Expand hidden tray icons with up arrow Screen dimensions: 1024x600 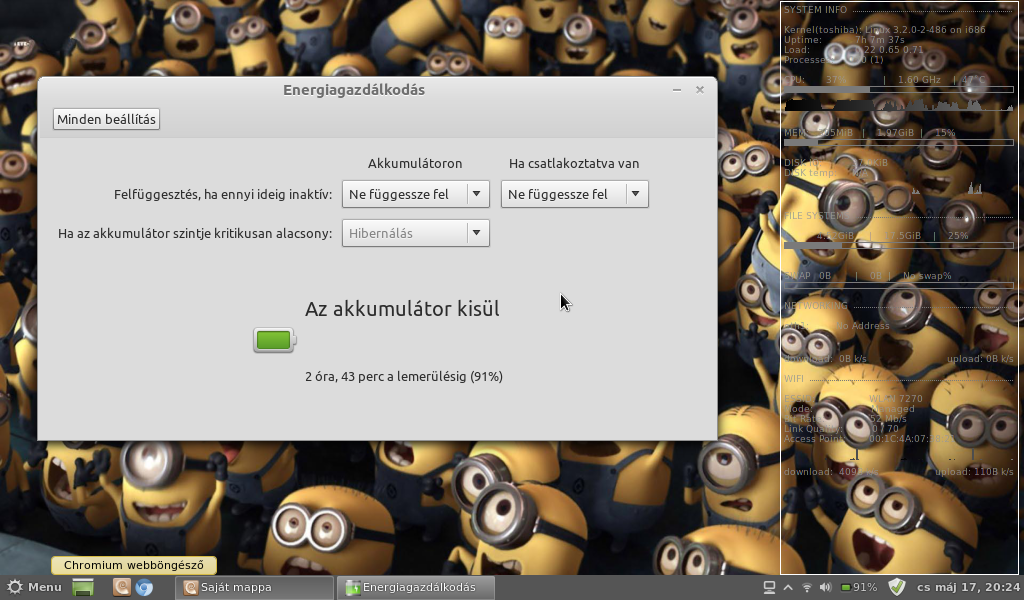pos(788,588)
